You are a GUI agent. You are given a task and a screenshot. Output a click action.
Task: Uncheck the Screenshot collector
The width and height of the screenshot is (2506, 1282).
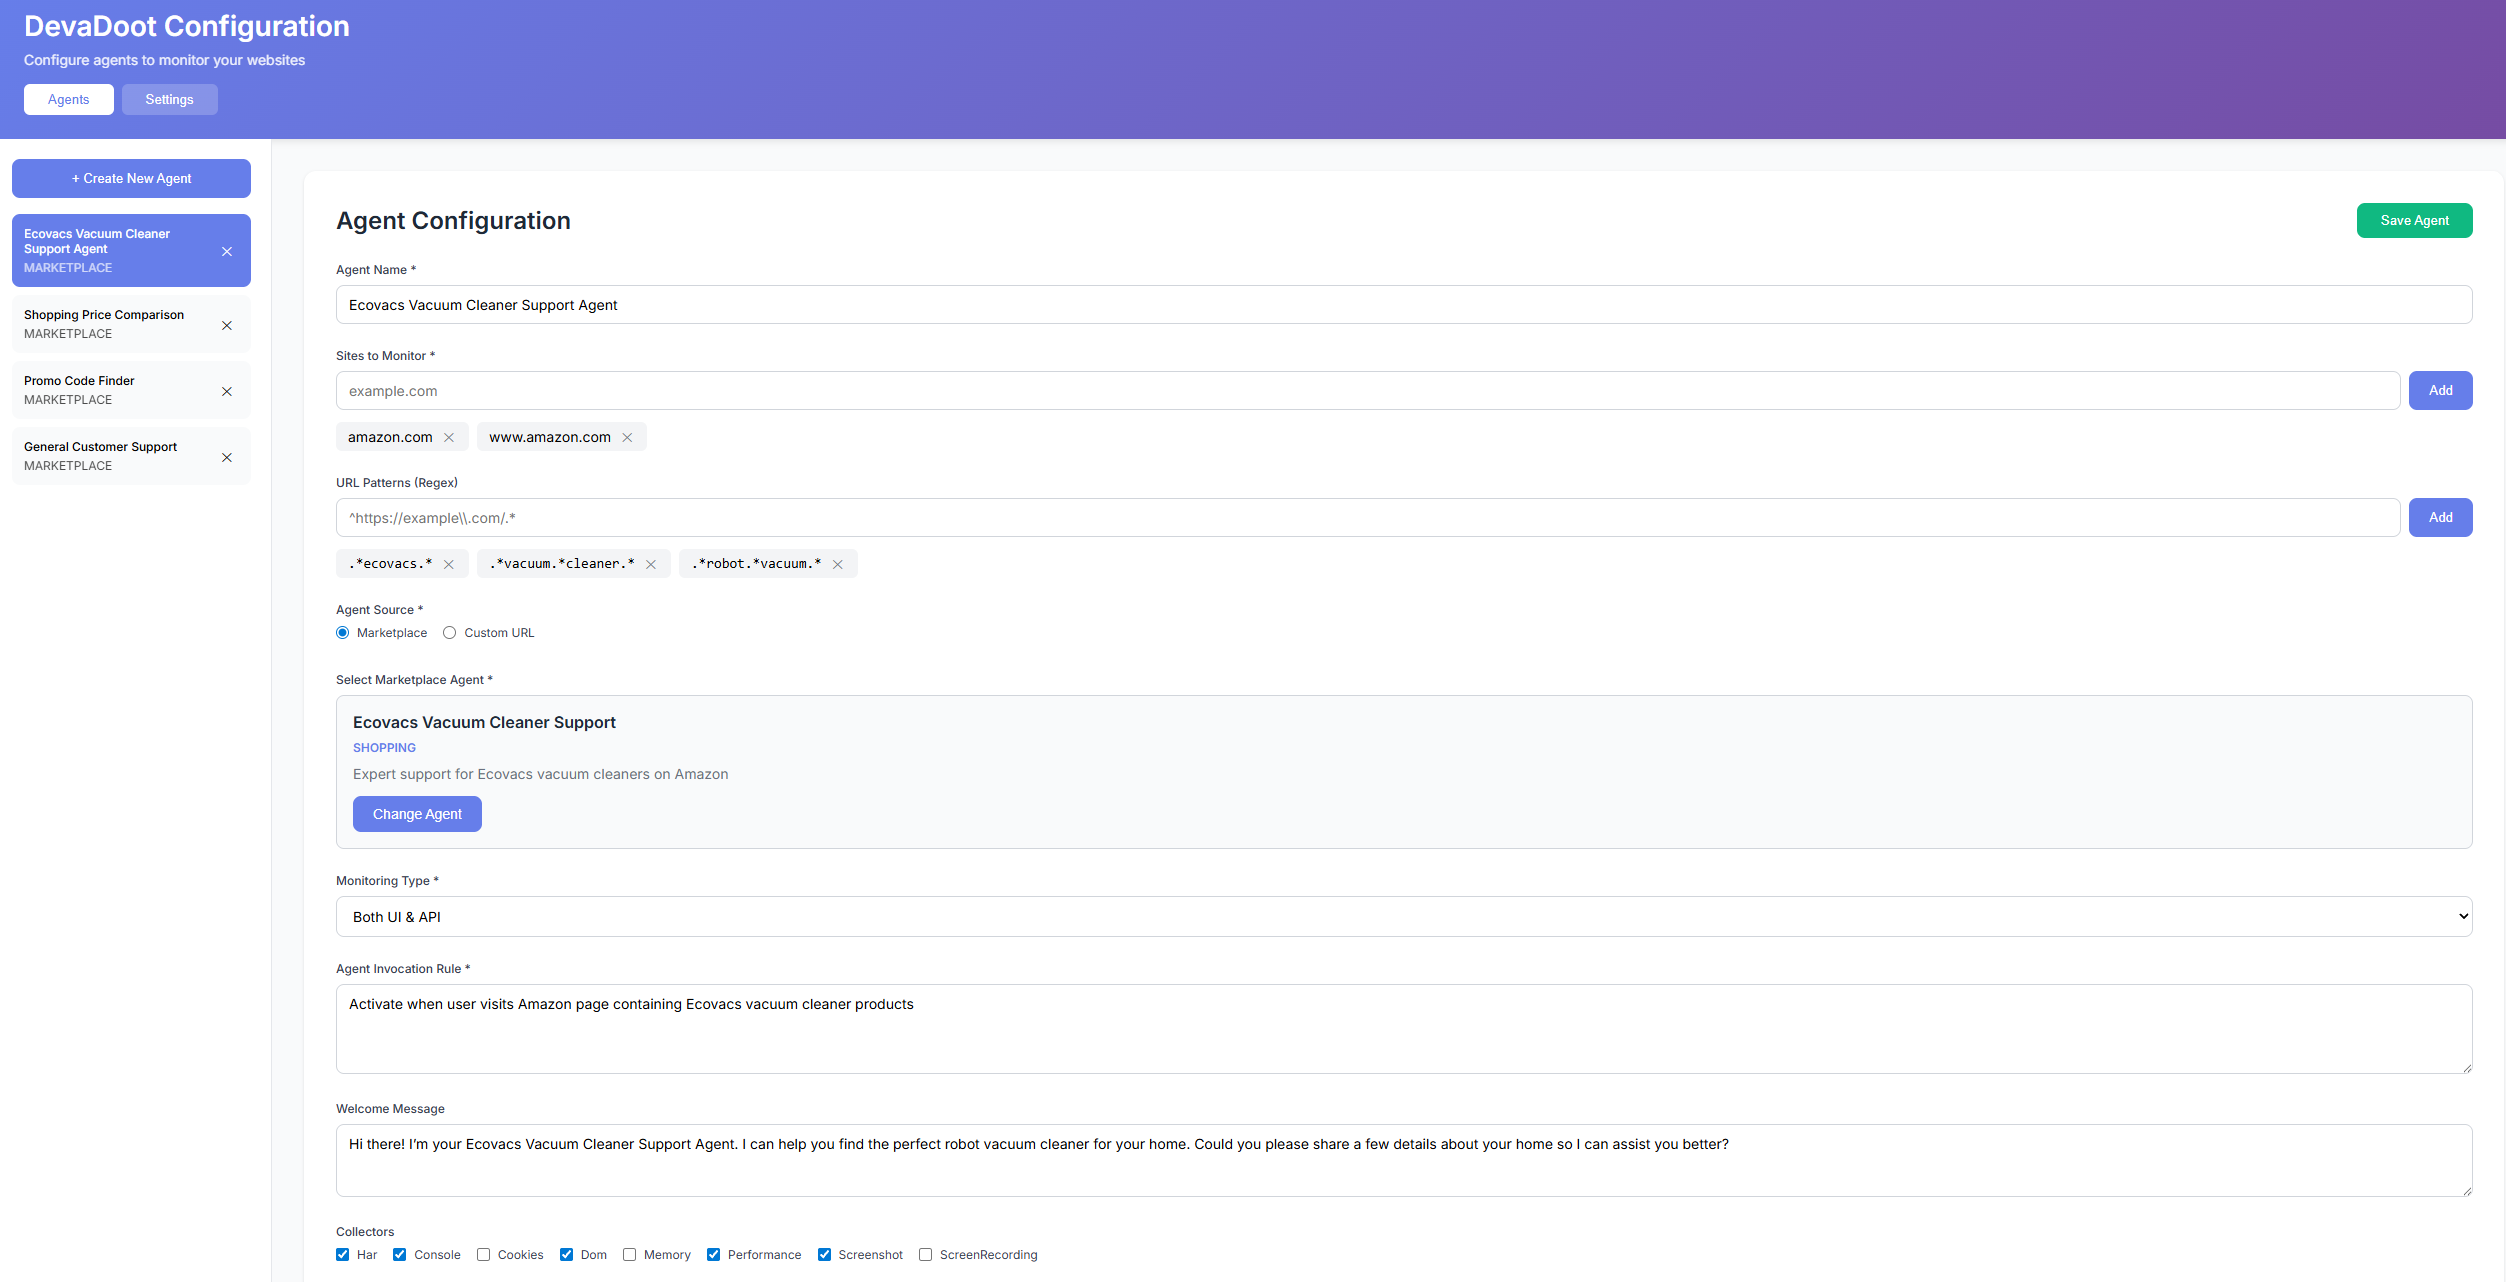click(825, 1255)
